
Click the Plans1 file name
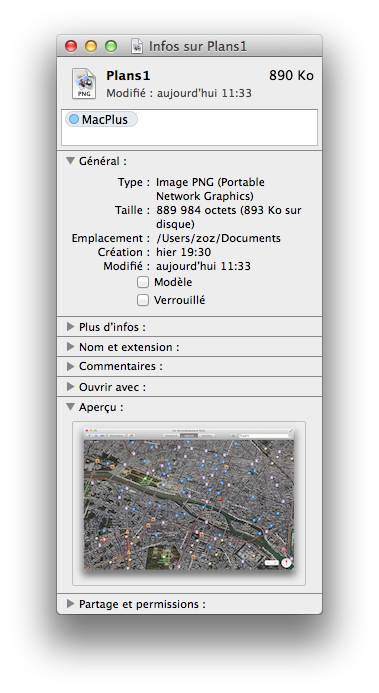click(x=128, y=76)
